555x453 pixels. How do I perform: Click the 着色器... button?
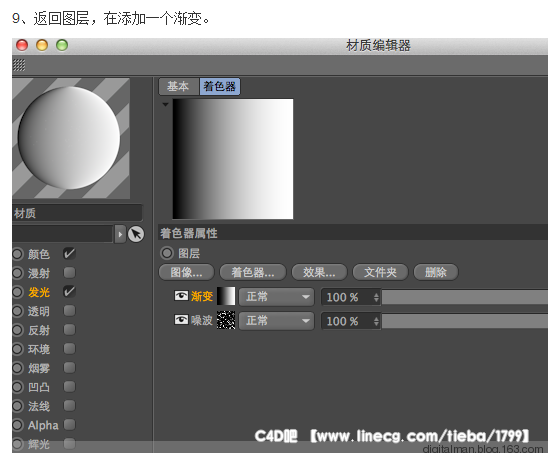253,272
